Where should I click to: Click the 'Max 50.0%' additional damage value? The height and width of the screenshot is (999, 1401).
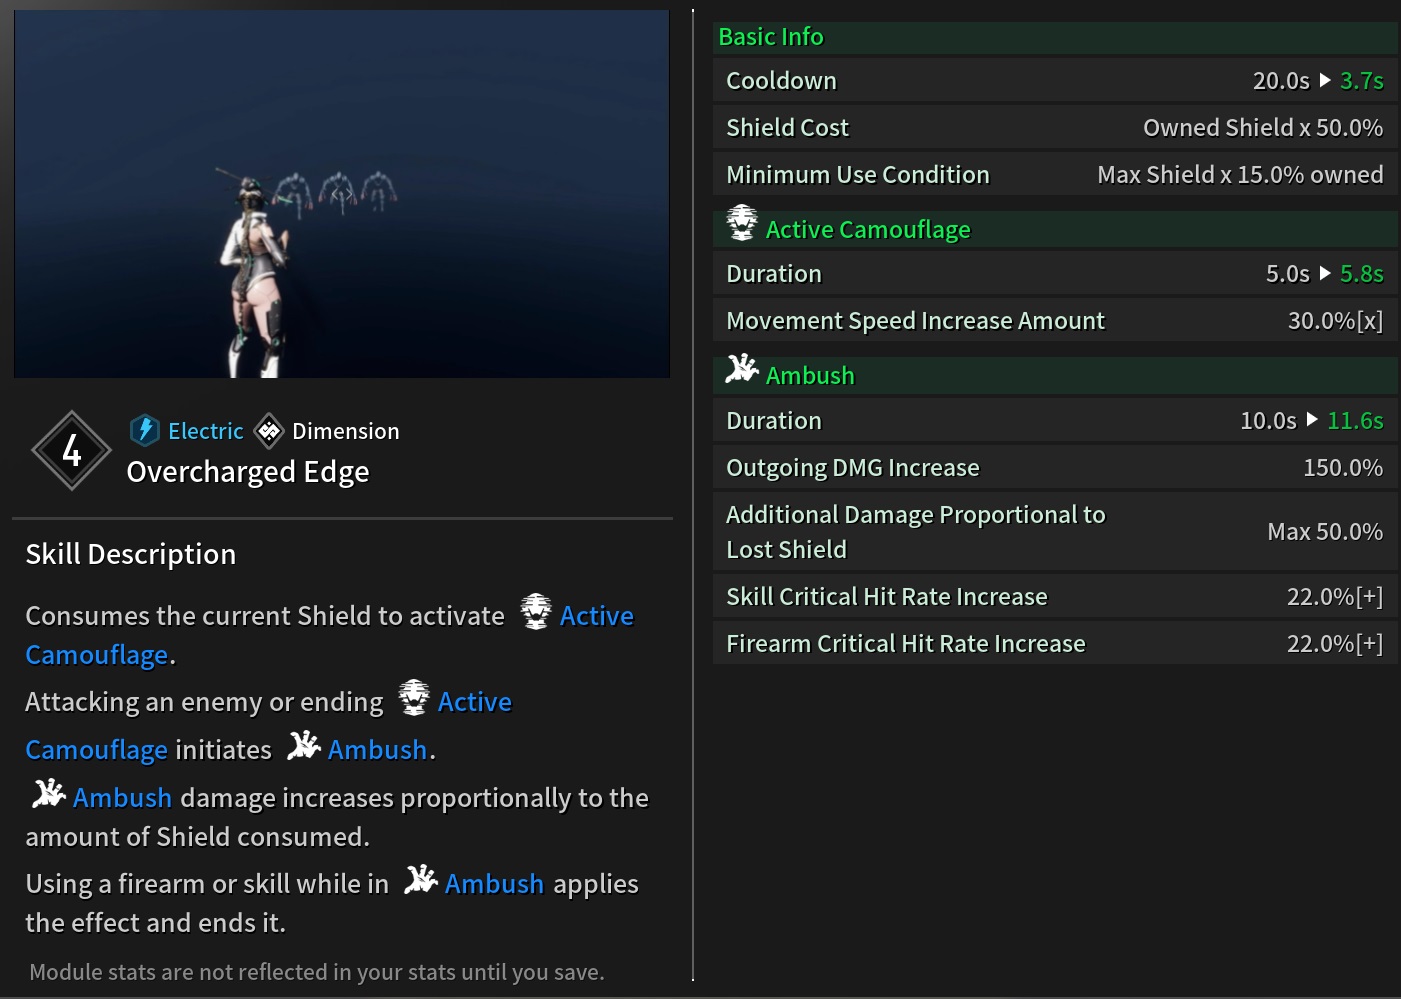tap(1325, 532)
